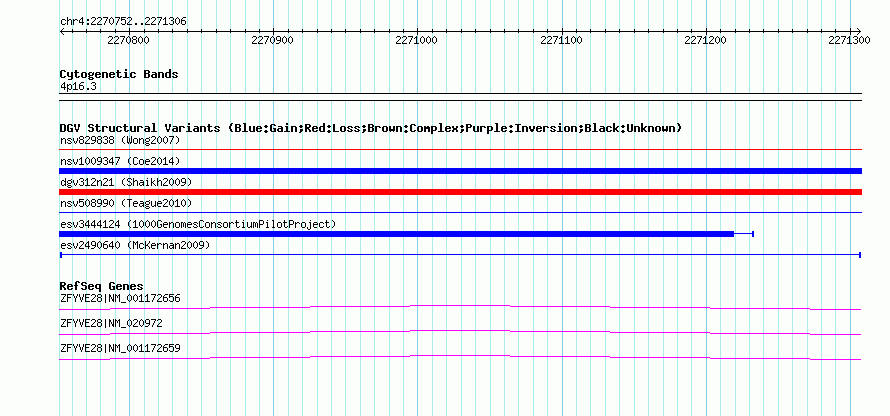Click ruler tick label 2270800
Image resolution: width=890 pixels, height=416 pixels.
[128, 40]
